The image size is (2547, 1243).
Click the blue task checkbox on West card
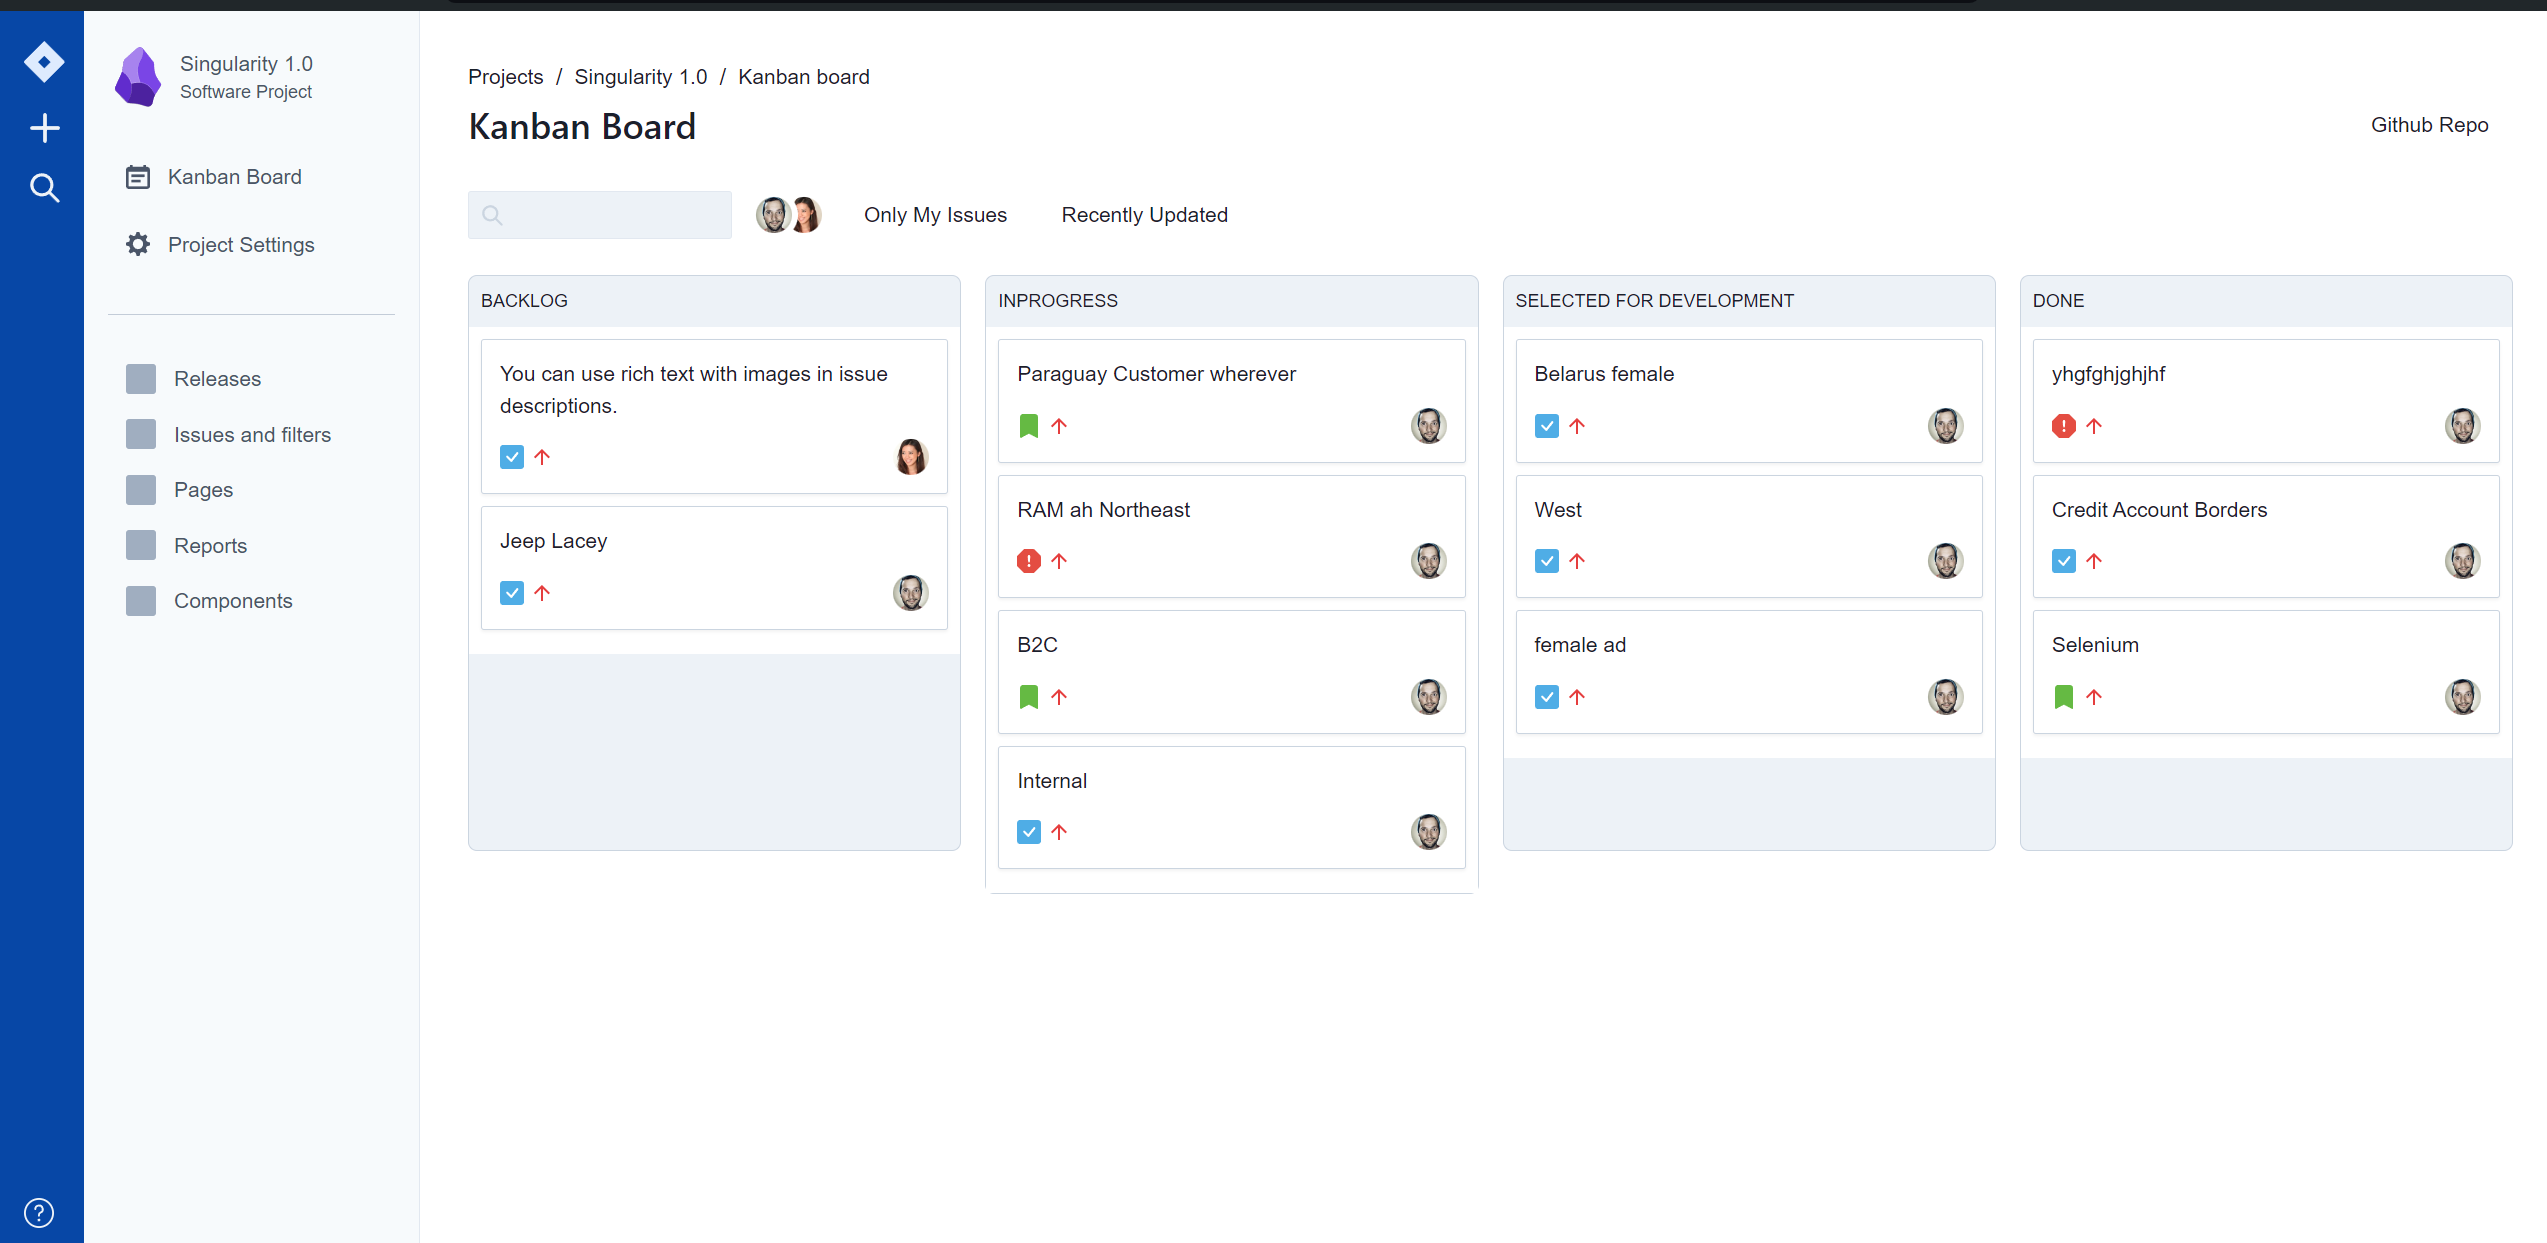1546,561
